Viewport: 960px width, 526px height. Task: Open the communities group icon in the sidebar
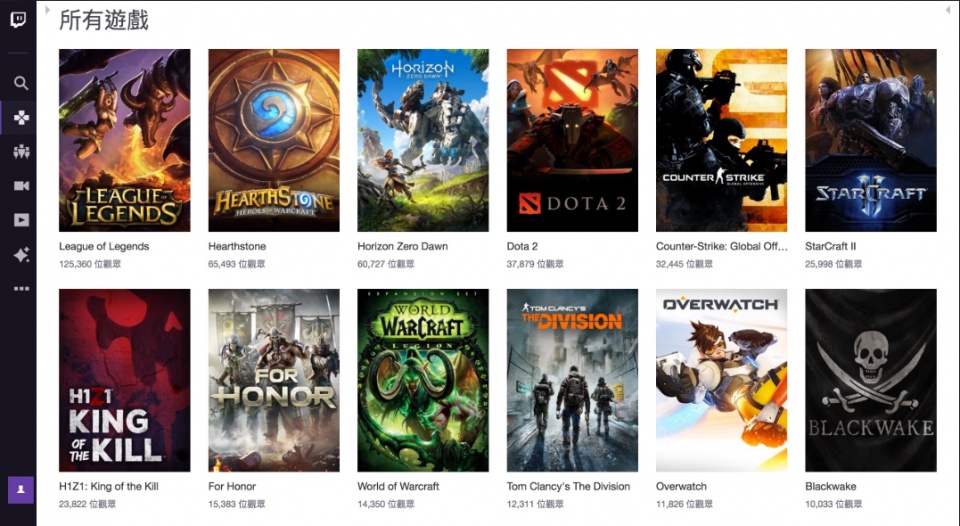[21, 152]
